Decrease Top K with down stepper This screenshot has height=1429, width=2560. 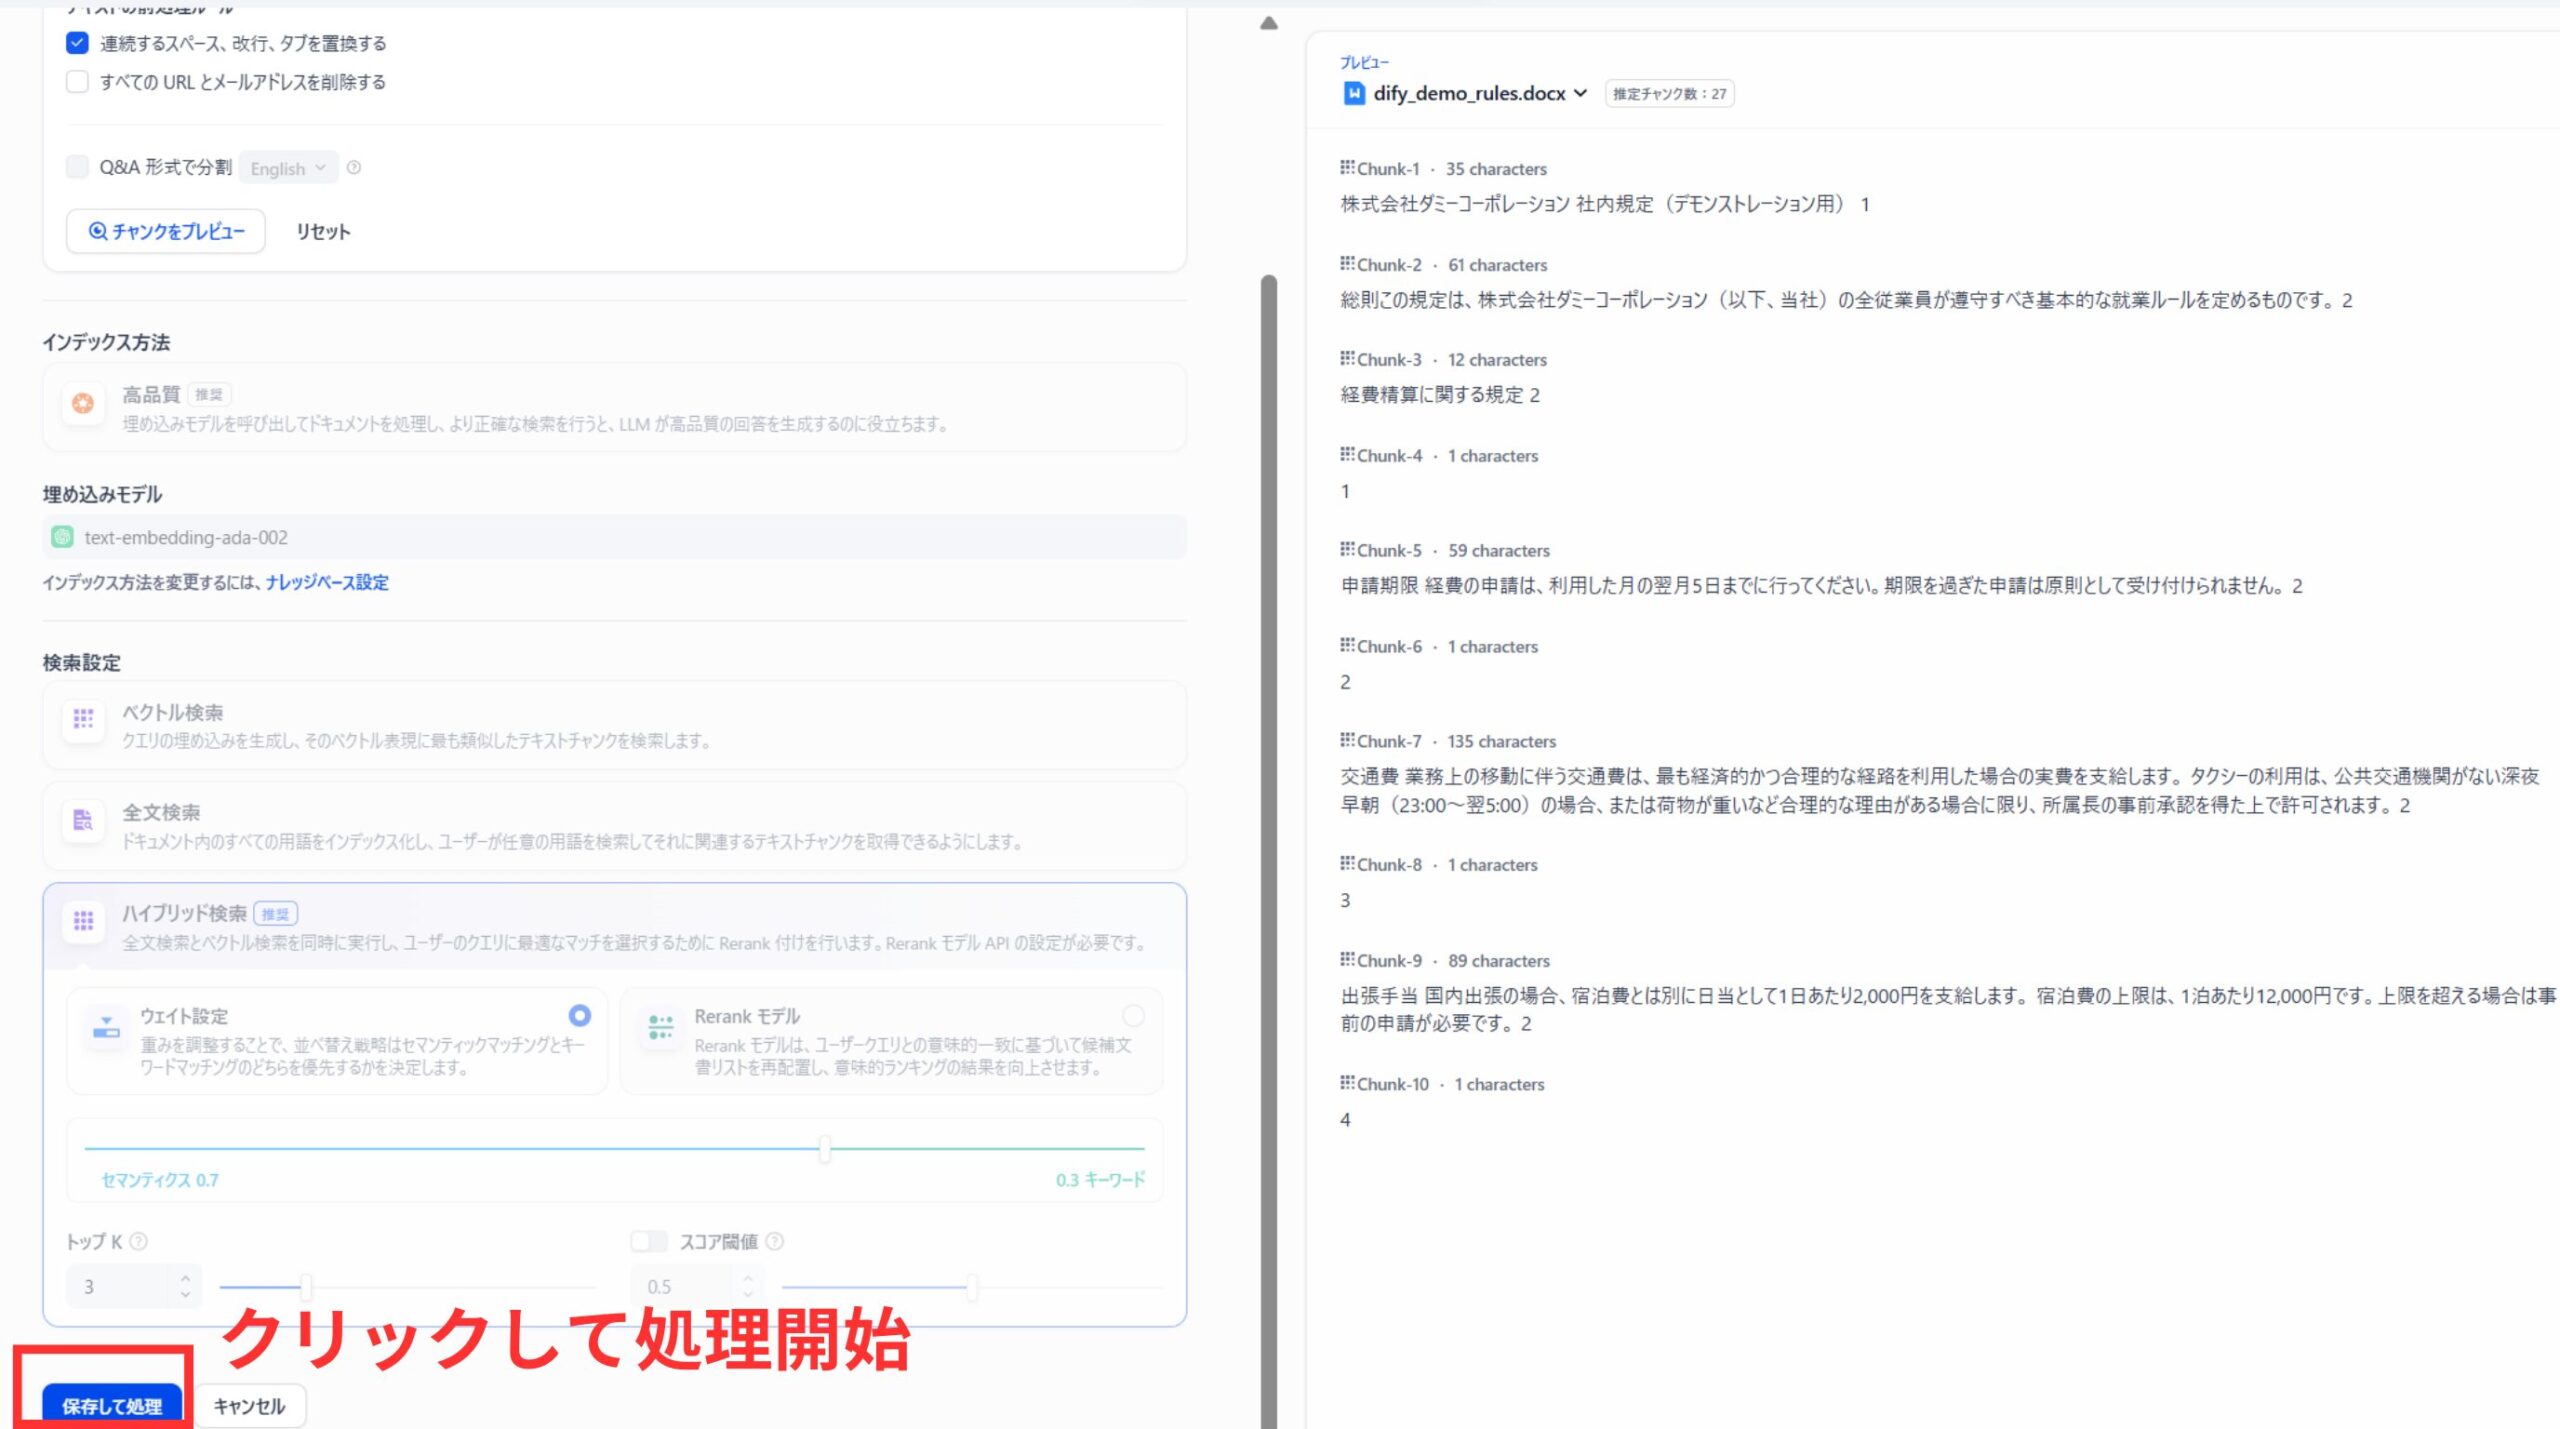pyautogui.click(x=185, y=1296)
